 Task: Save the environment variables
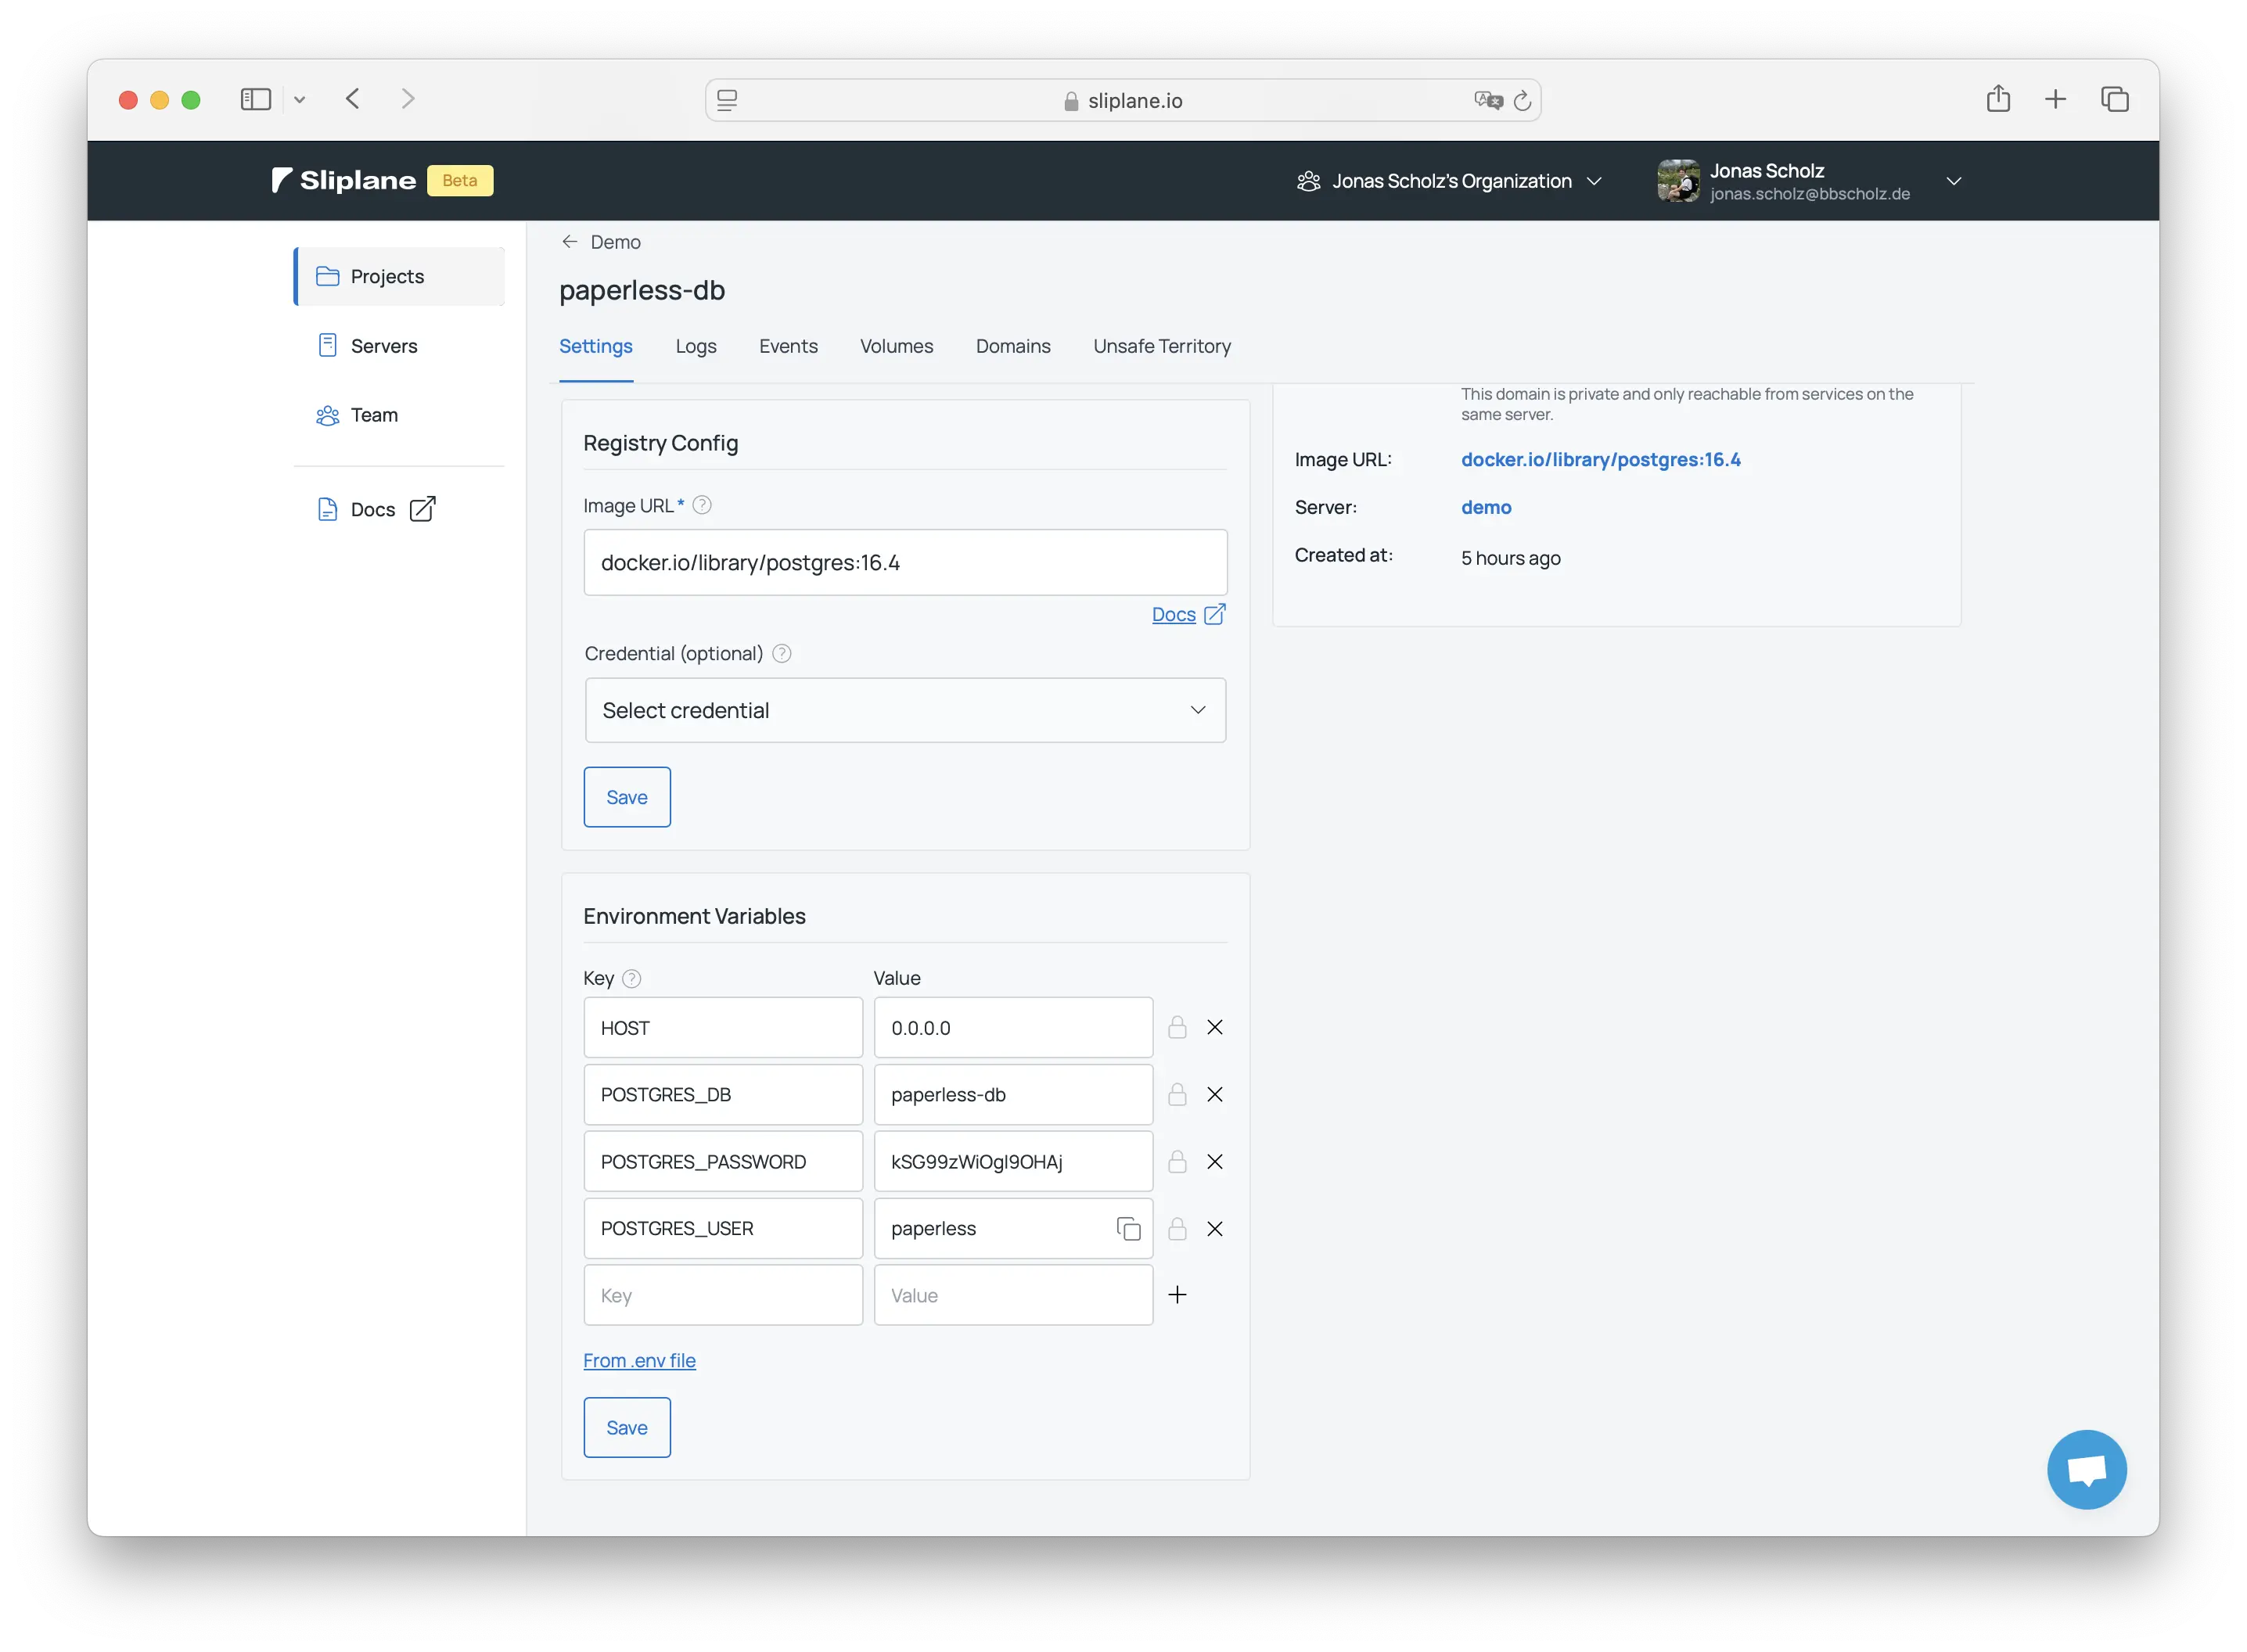point(627,1427)
